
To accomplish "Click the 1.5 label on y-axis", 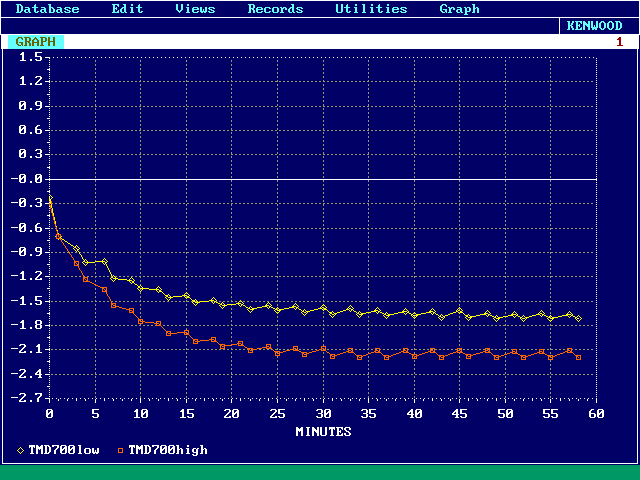I will pos(30,57).
